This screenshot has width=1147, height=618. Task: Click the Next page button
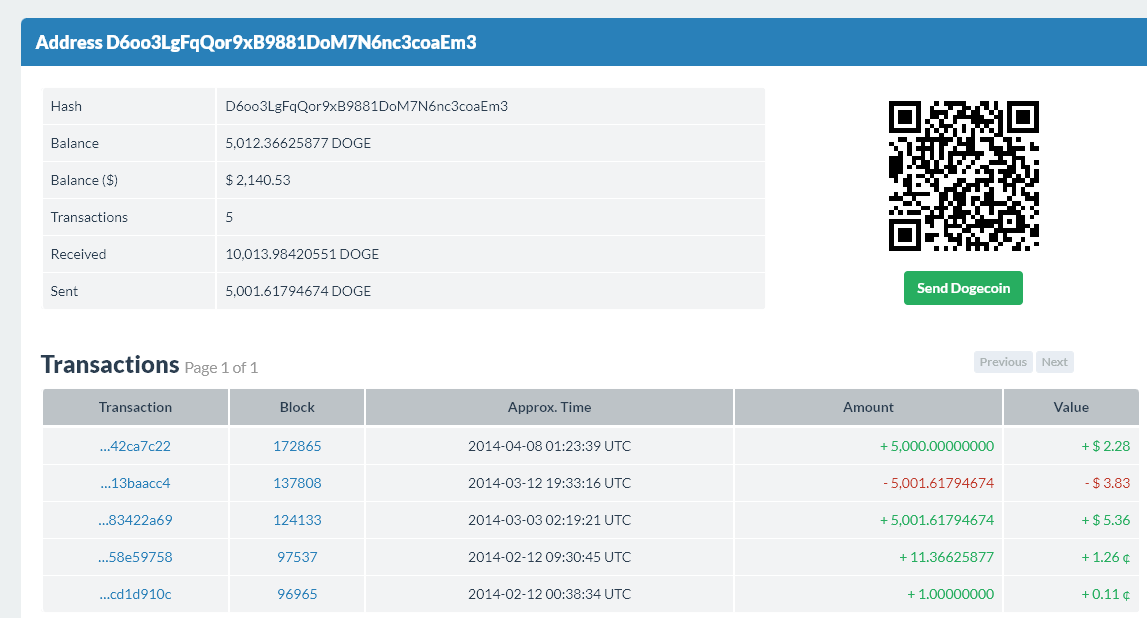tap(1054, 362)
